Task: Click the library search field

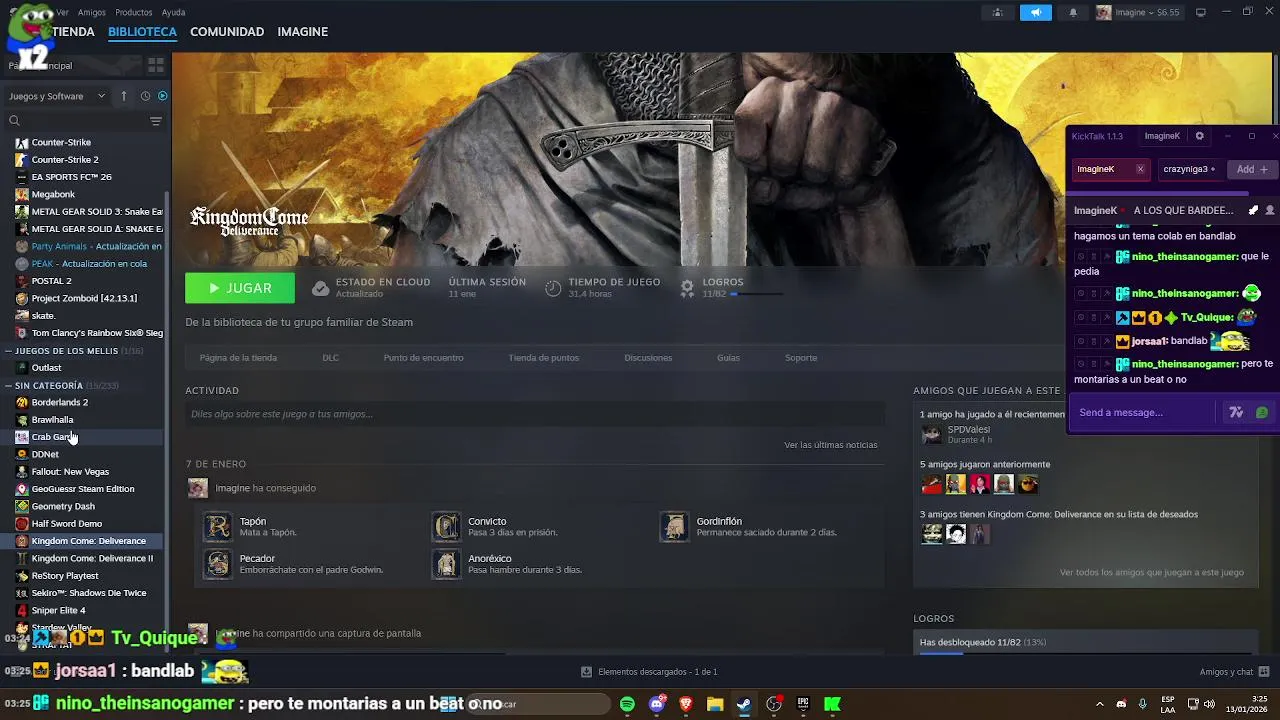Action: click(78, 121)
